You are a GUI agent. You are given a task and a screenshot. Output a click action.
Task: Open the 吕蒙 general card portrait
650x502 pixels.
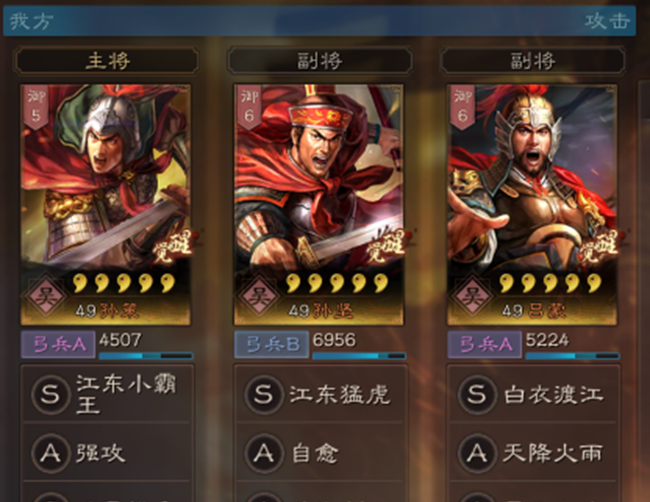(x=532, y=205)
